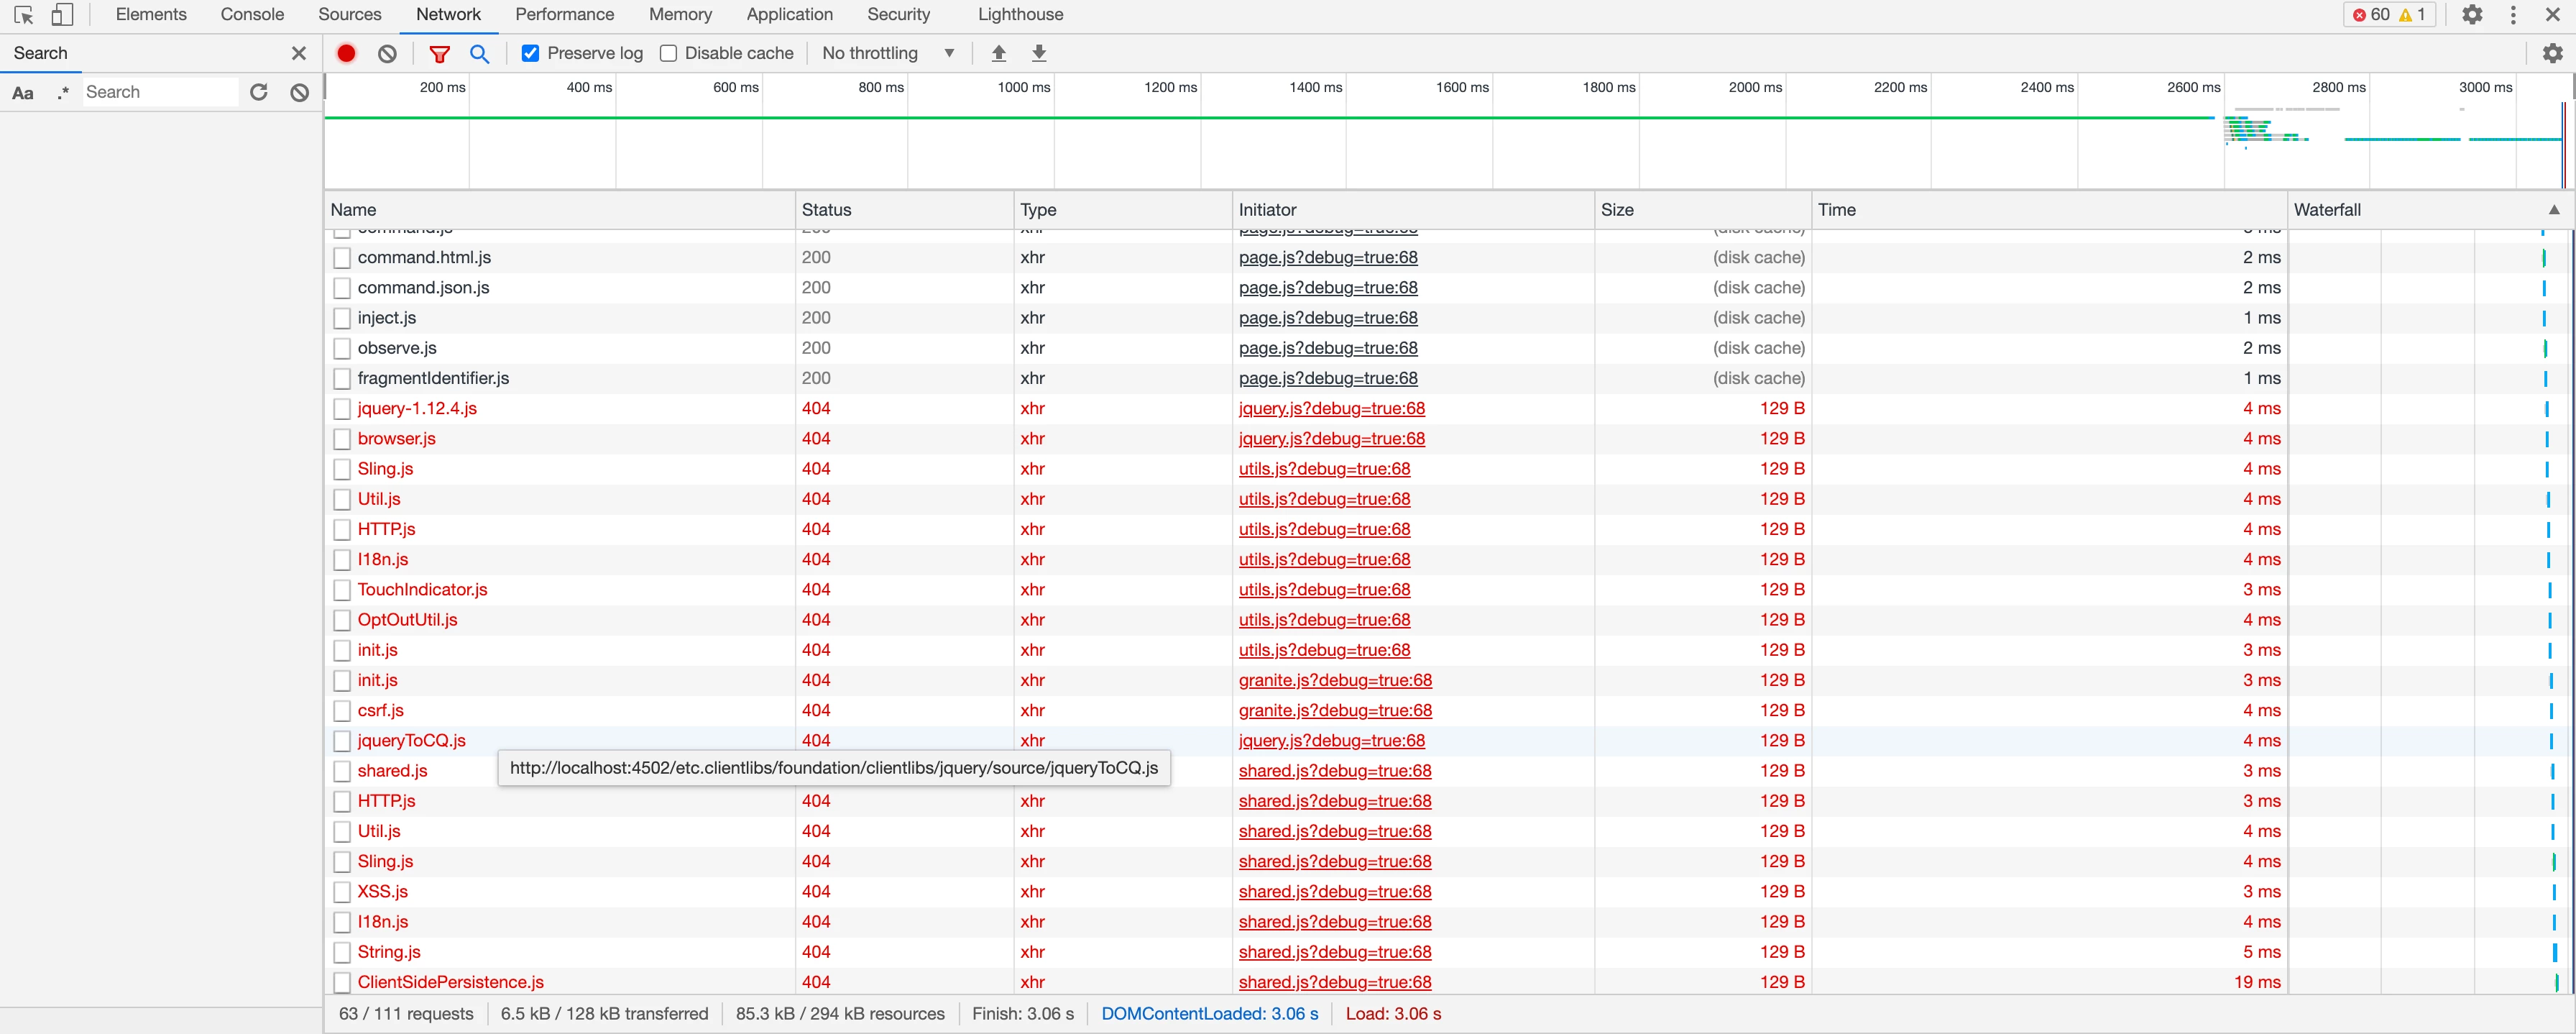The image size is (2576, 1034).
Task: Refresh the search results
Action: point(259,92)
